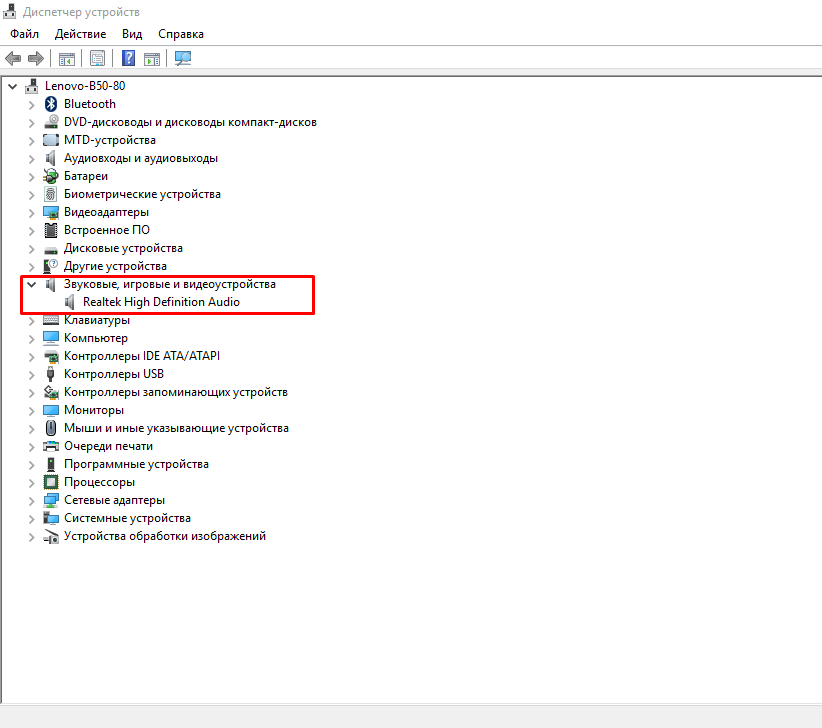This screenshot has width=822, height=728.
Task: Click the DVD drive category icon
Action: click(51, 122)
